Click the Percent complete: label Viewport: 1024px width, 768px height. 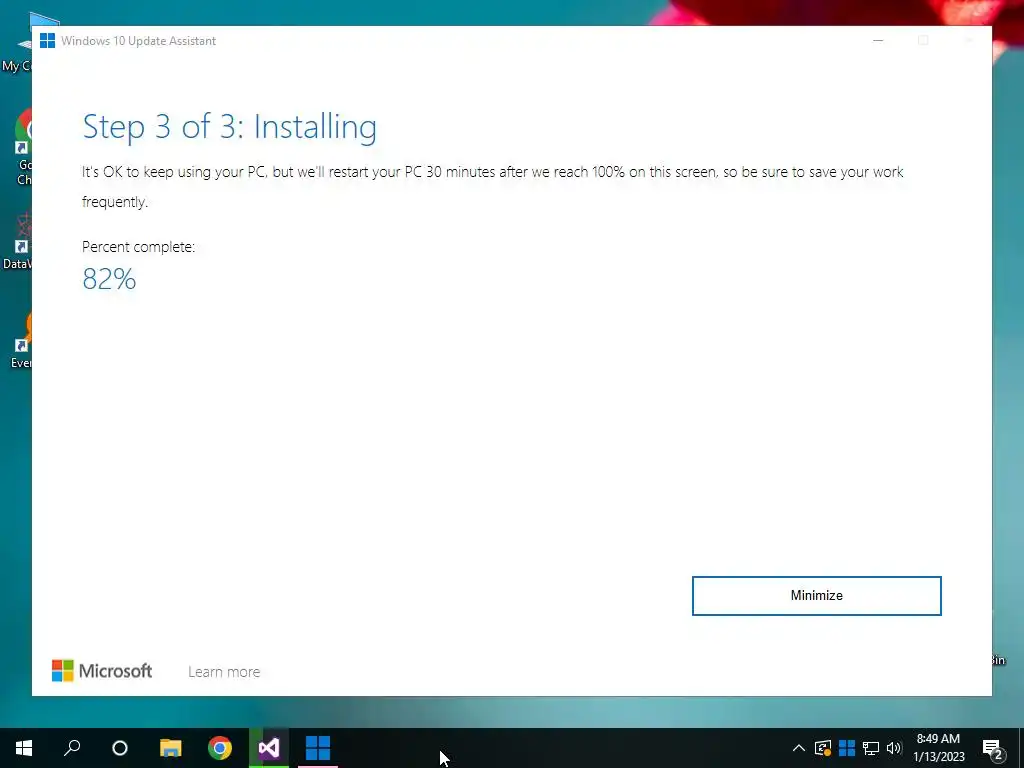tap(138, 247)
